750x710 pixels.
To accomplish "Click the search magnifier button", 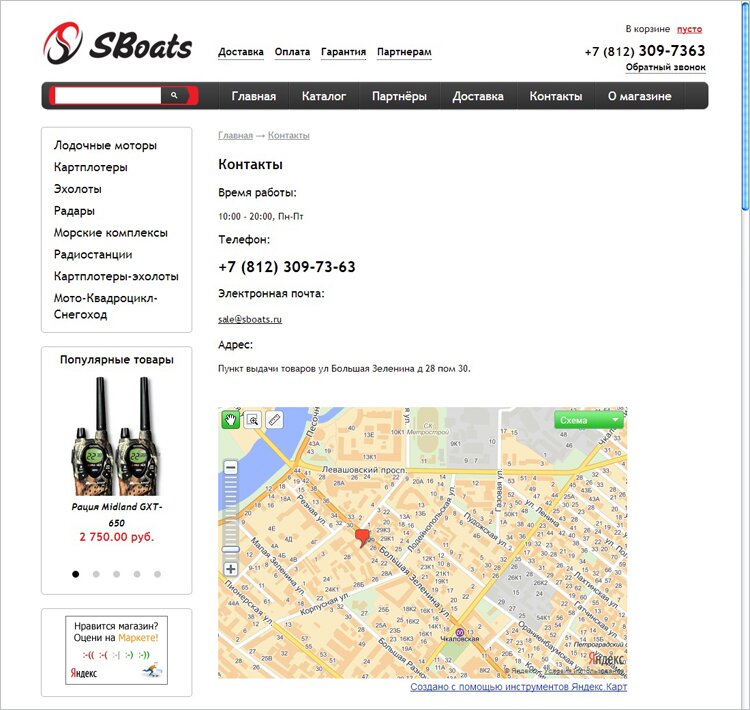I will pyautogui.click(x=175, y=95).
